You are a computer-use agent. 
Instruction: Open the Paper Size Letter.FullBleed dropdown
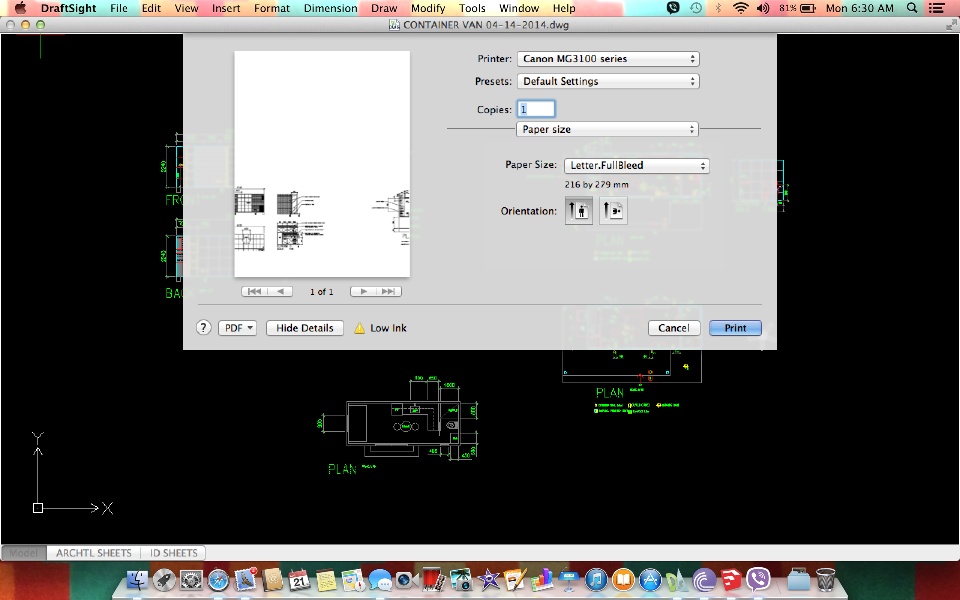click(x=637, y=165)
